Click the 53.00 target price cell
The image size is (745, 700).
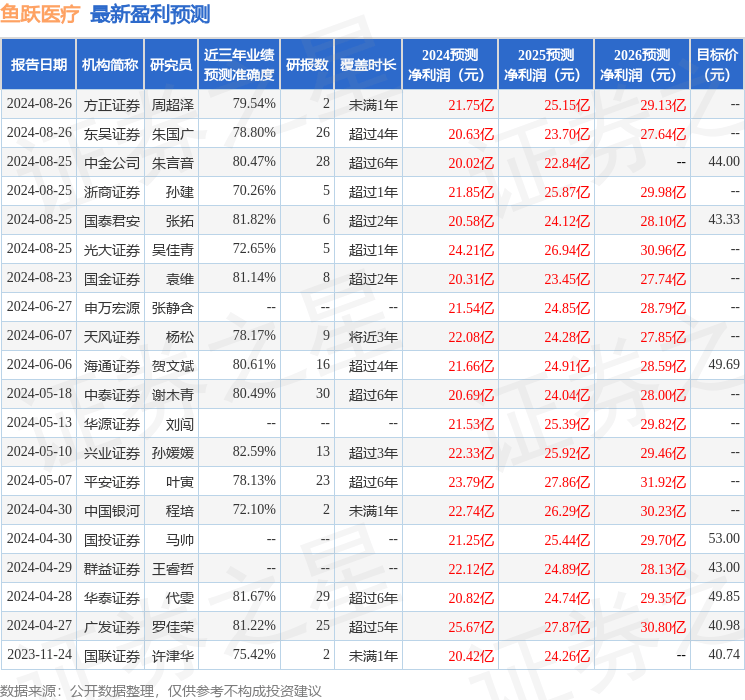(x=723, y=539)
